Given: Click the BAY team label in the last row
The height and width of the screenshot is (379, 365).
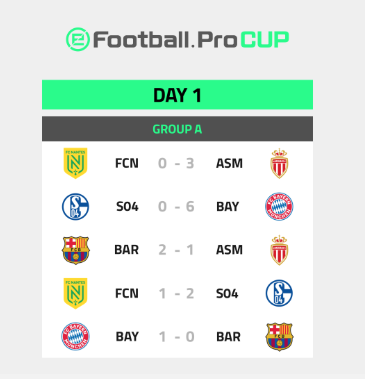Looking at the screenshot, I should coord(127,337).
